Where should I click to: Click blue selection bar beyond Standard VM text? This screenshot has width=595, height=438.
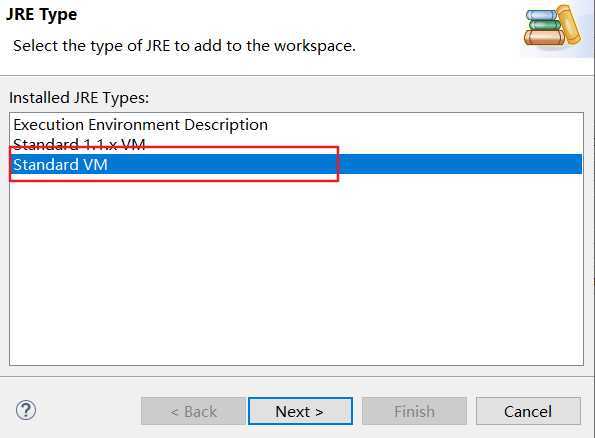[x=455, y=164]
